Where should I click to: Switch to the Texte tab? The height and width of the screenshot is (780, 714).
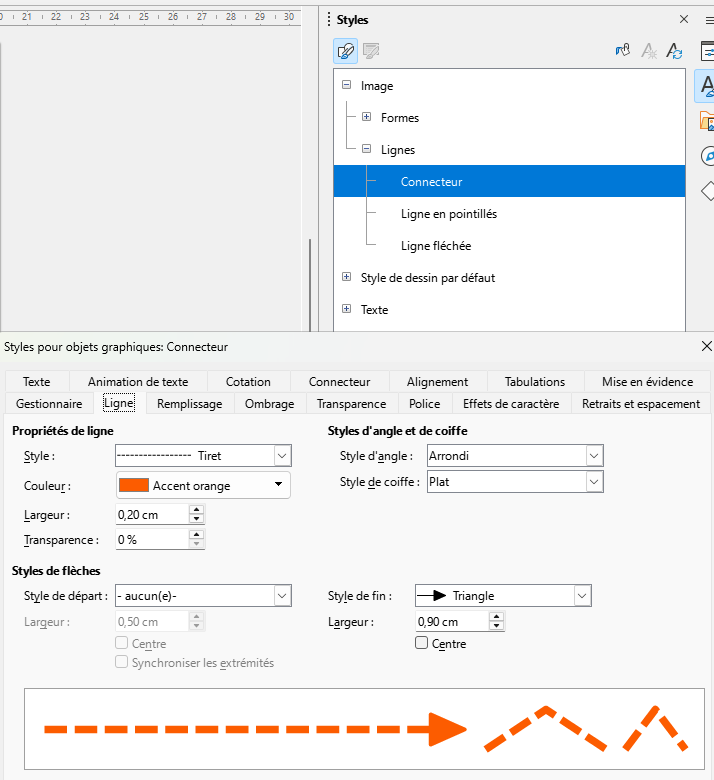click(37, 382)
